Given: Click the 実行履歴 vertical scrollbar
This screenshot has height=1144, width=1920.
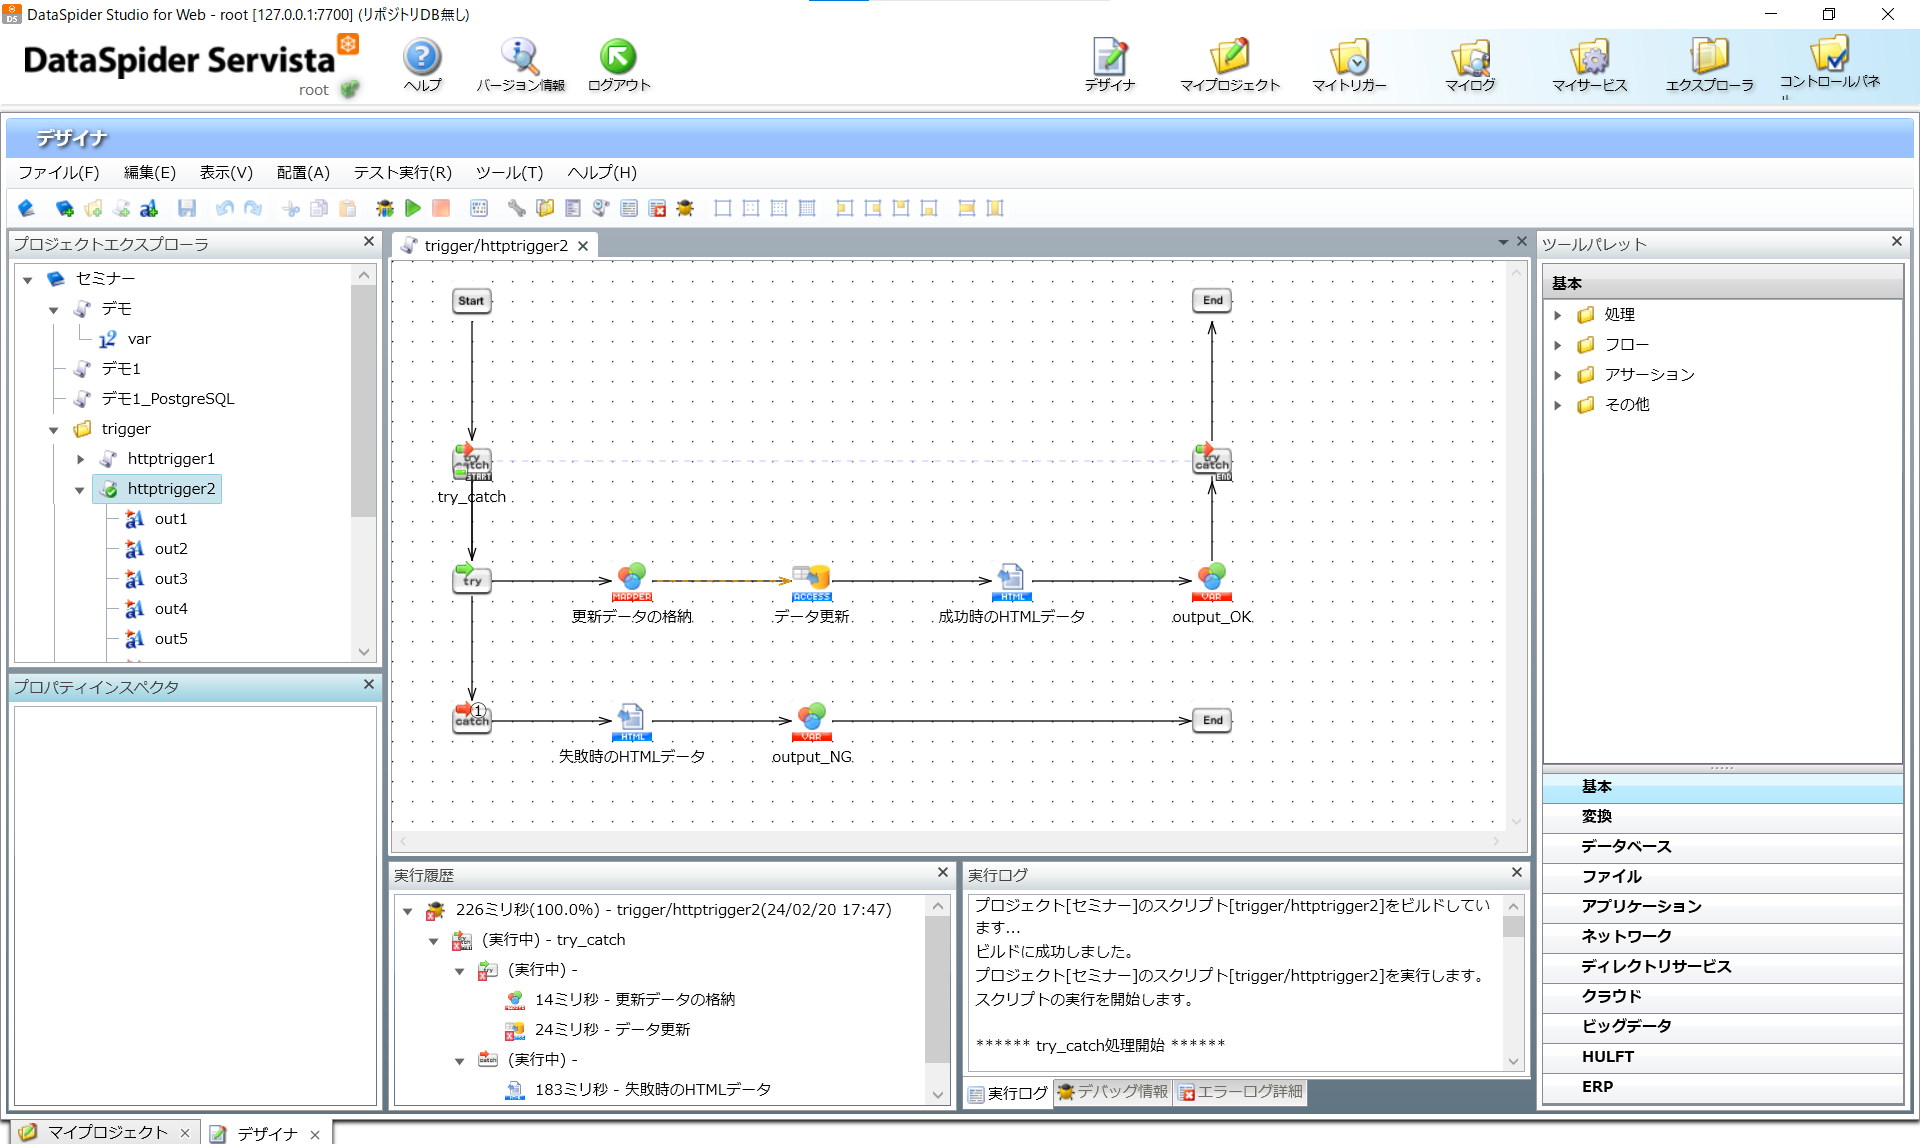Looking at the screenshot, I should 937,1000.
